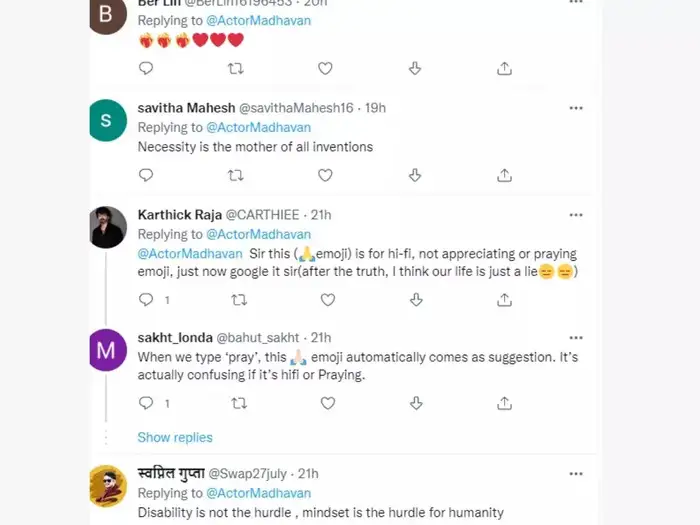Like the 'Necessity is the mother' tweet

(325, 175)
